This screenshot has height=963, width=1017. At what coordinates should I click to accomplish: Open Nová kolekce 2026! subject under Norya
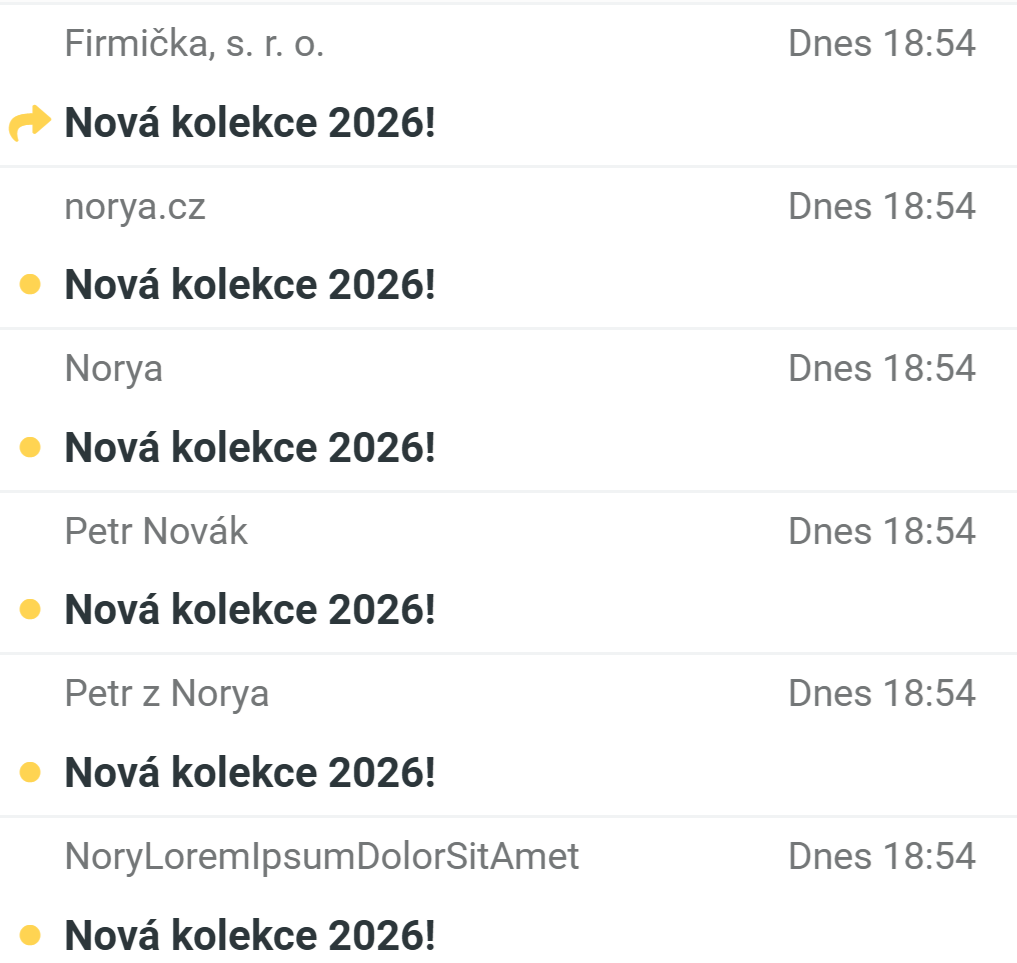tap(250, 448)
